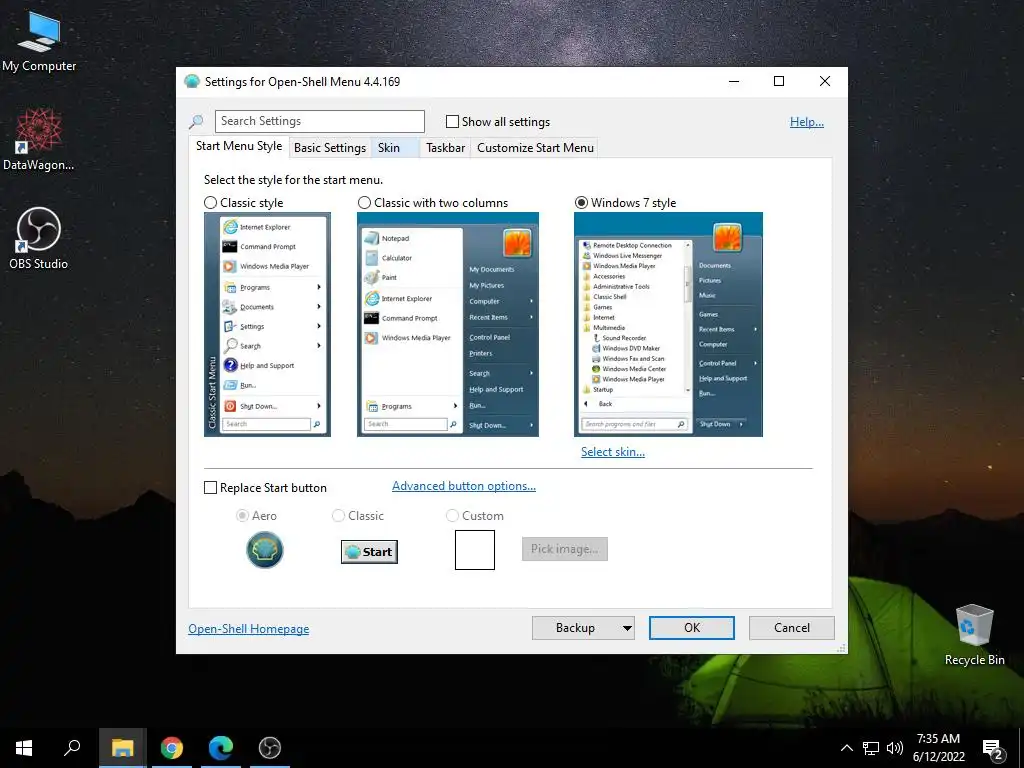Viewport: 1024px width, 768px height.
Task: Visit the Open-Shell Homepage link
Action: [249, 629]
